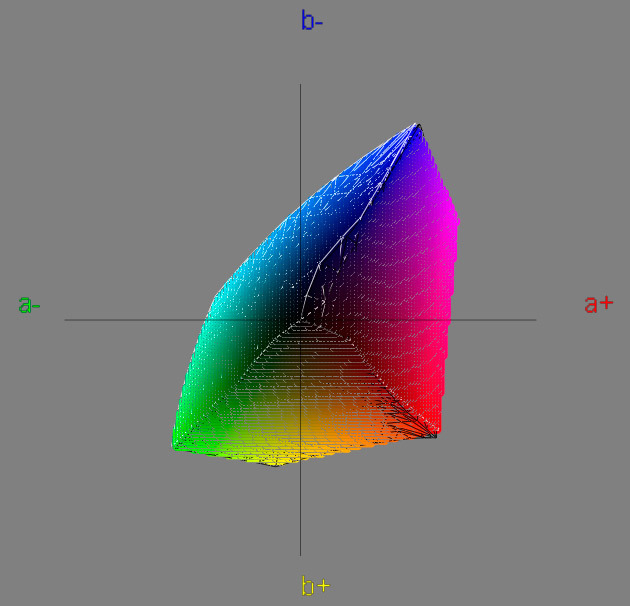This screenshot has height=606, width=630.
Task: Click the yellow b+ axis label
Action: tap(315, 586)
